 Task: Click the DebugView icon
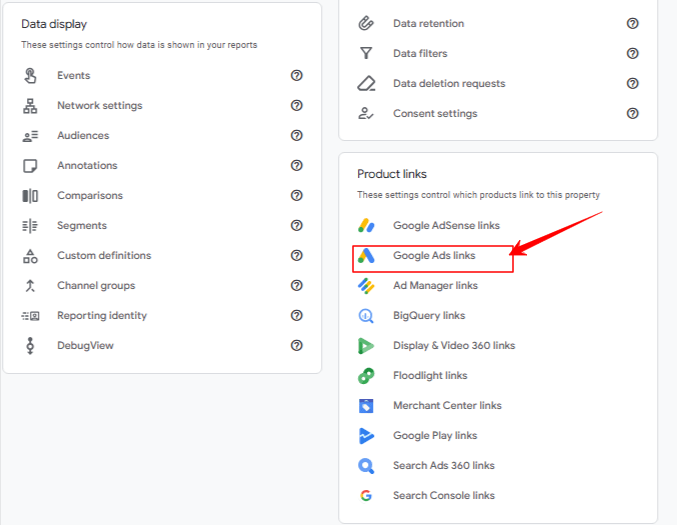30,346
